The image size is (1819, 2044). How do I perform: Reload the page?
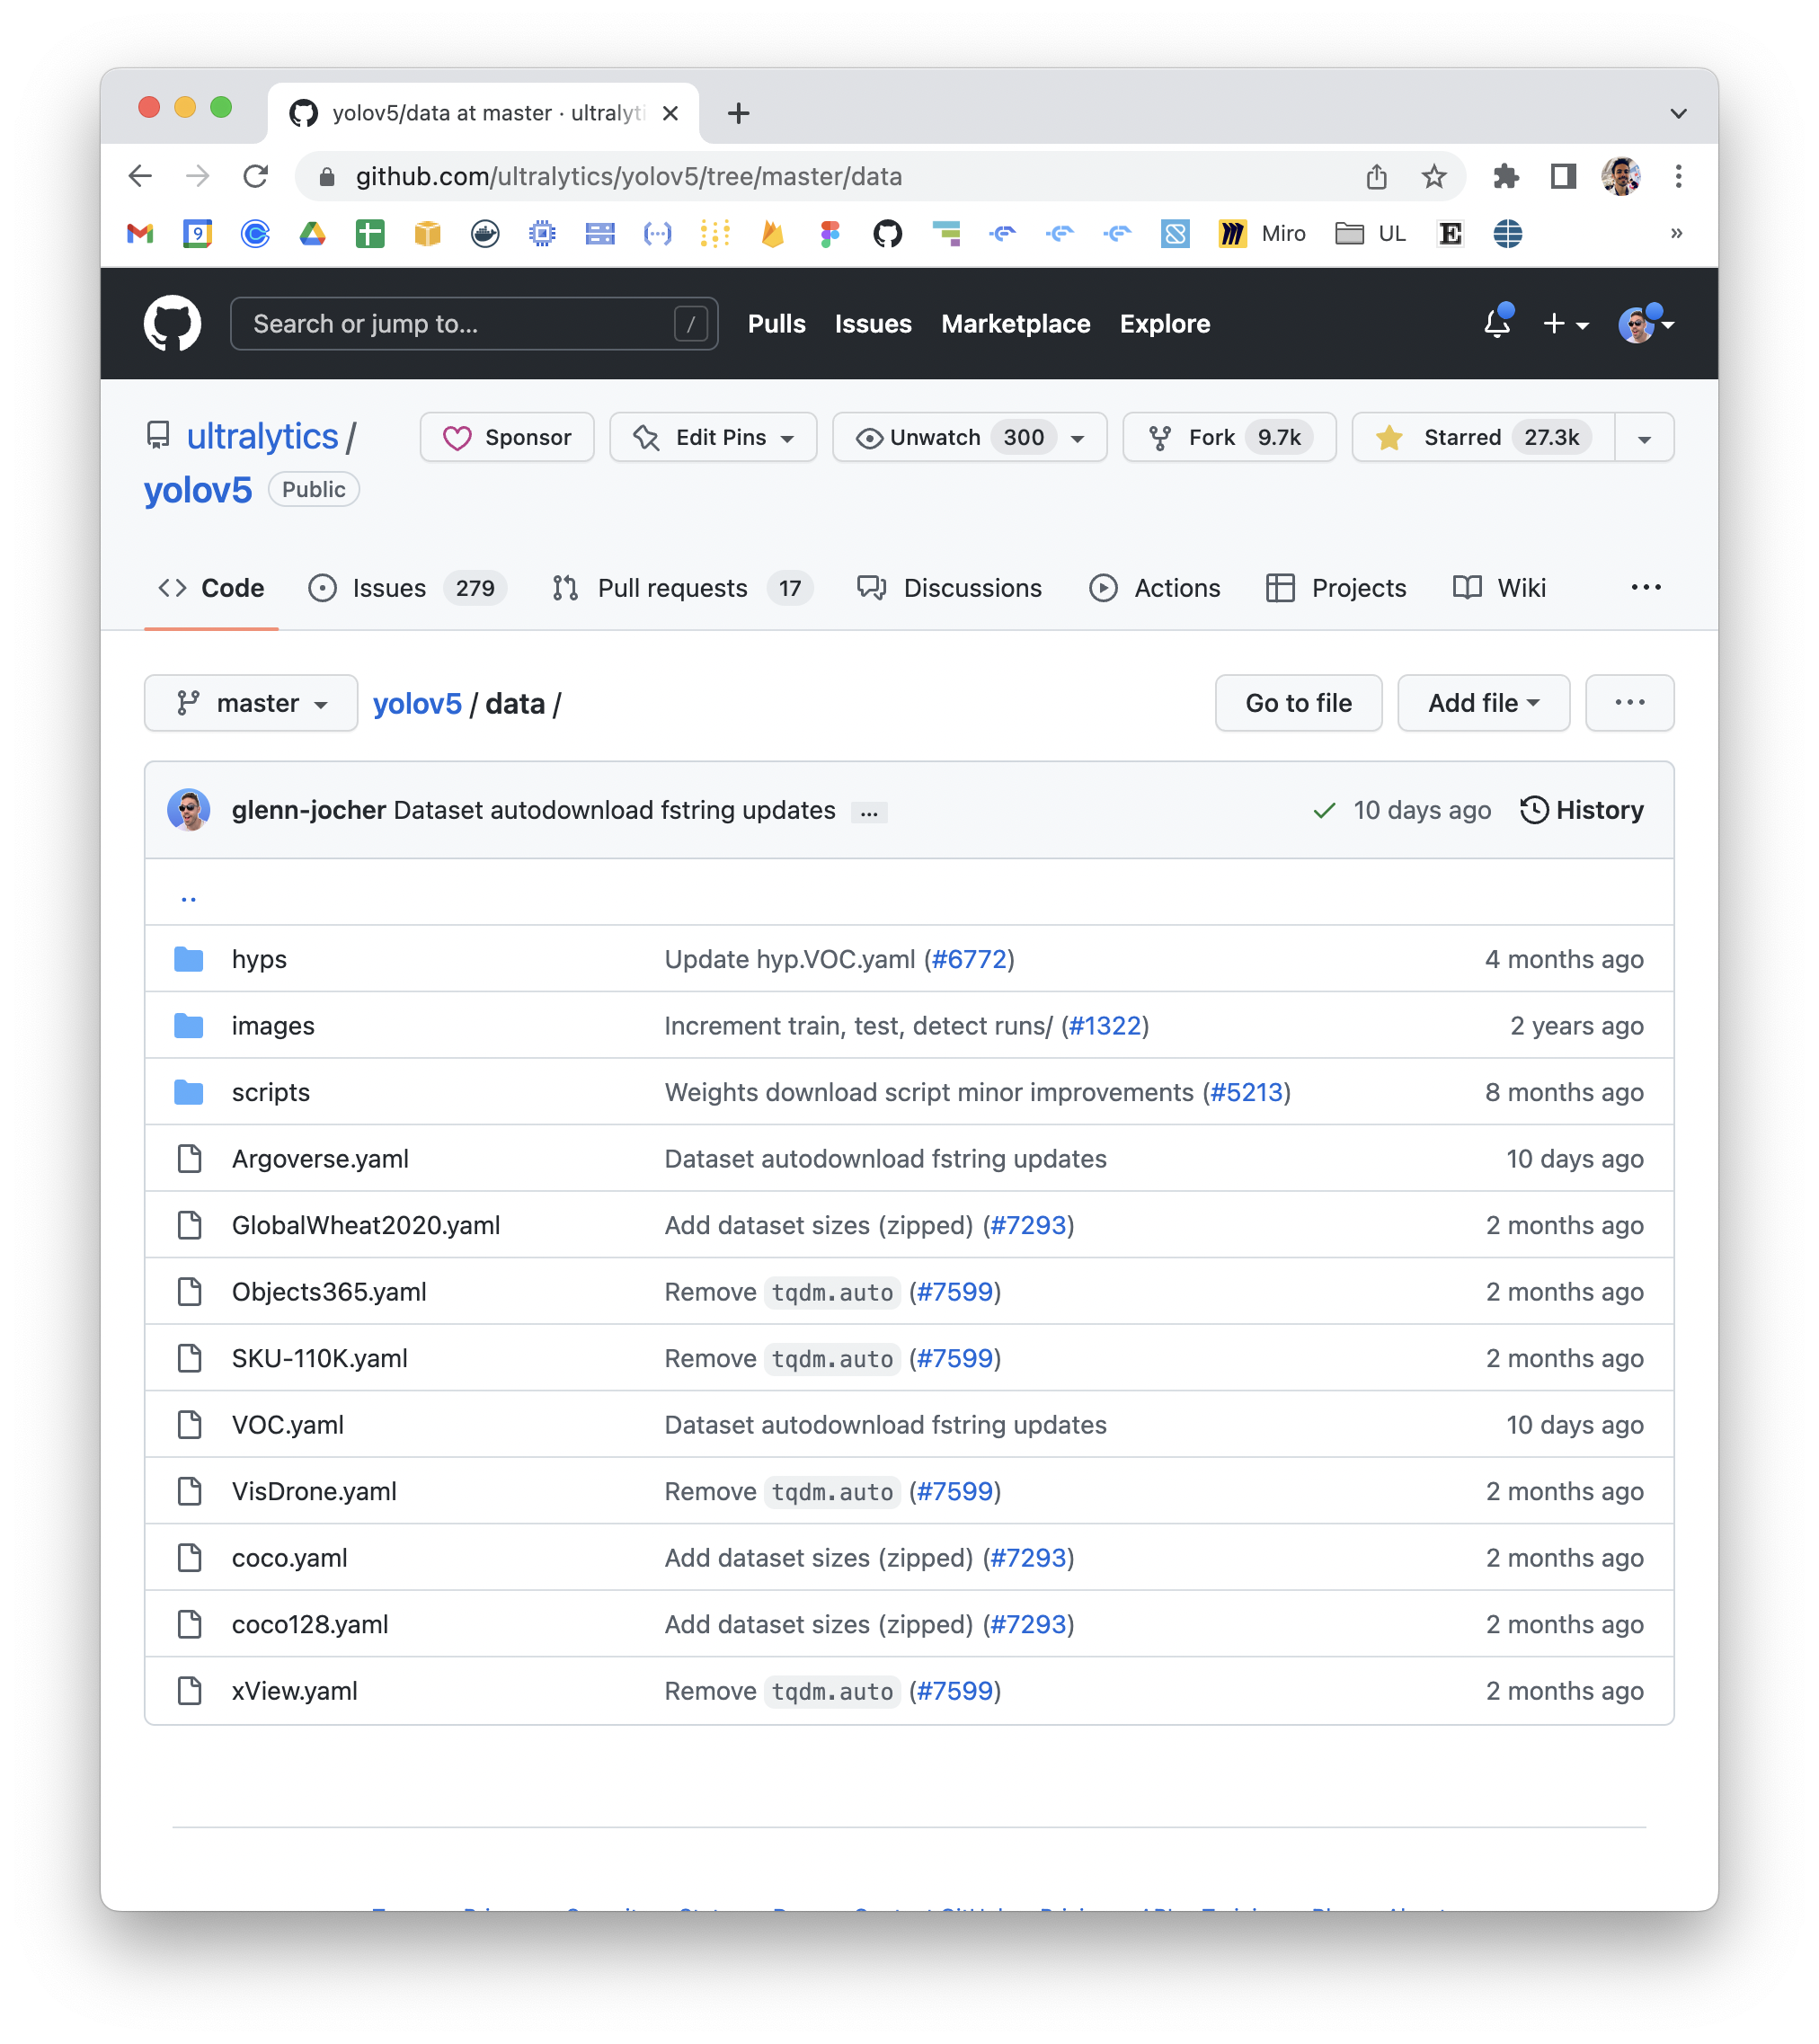[256, 177]
